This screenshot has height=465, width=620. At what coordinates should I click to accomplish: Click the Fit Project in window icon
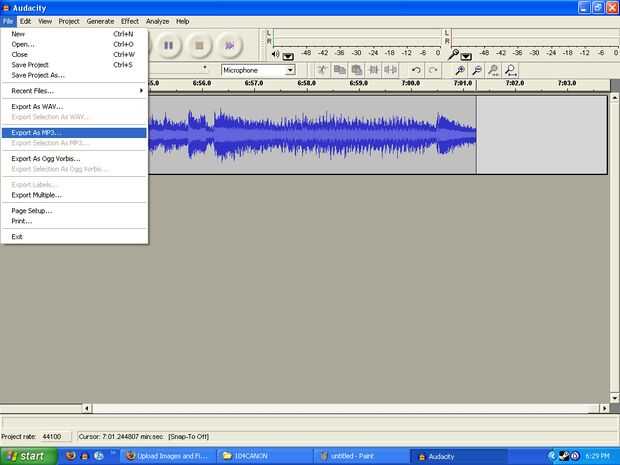tap(510, 70)
